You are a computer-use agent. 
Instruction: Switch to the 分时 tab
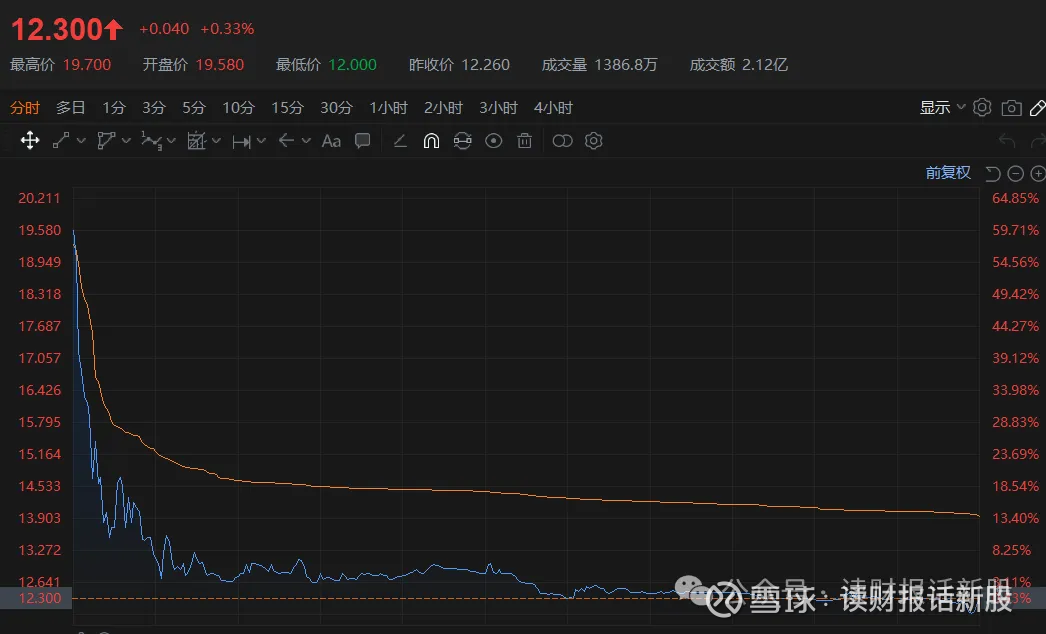(25, 108)
